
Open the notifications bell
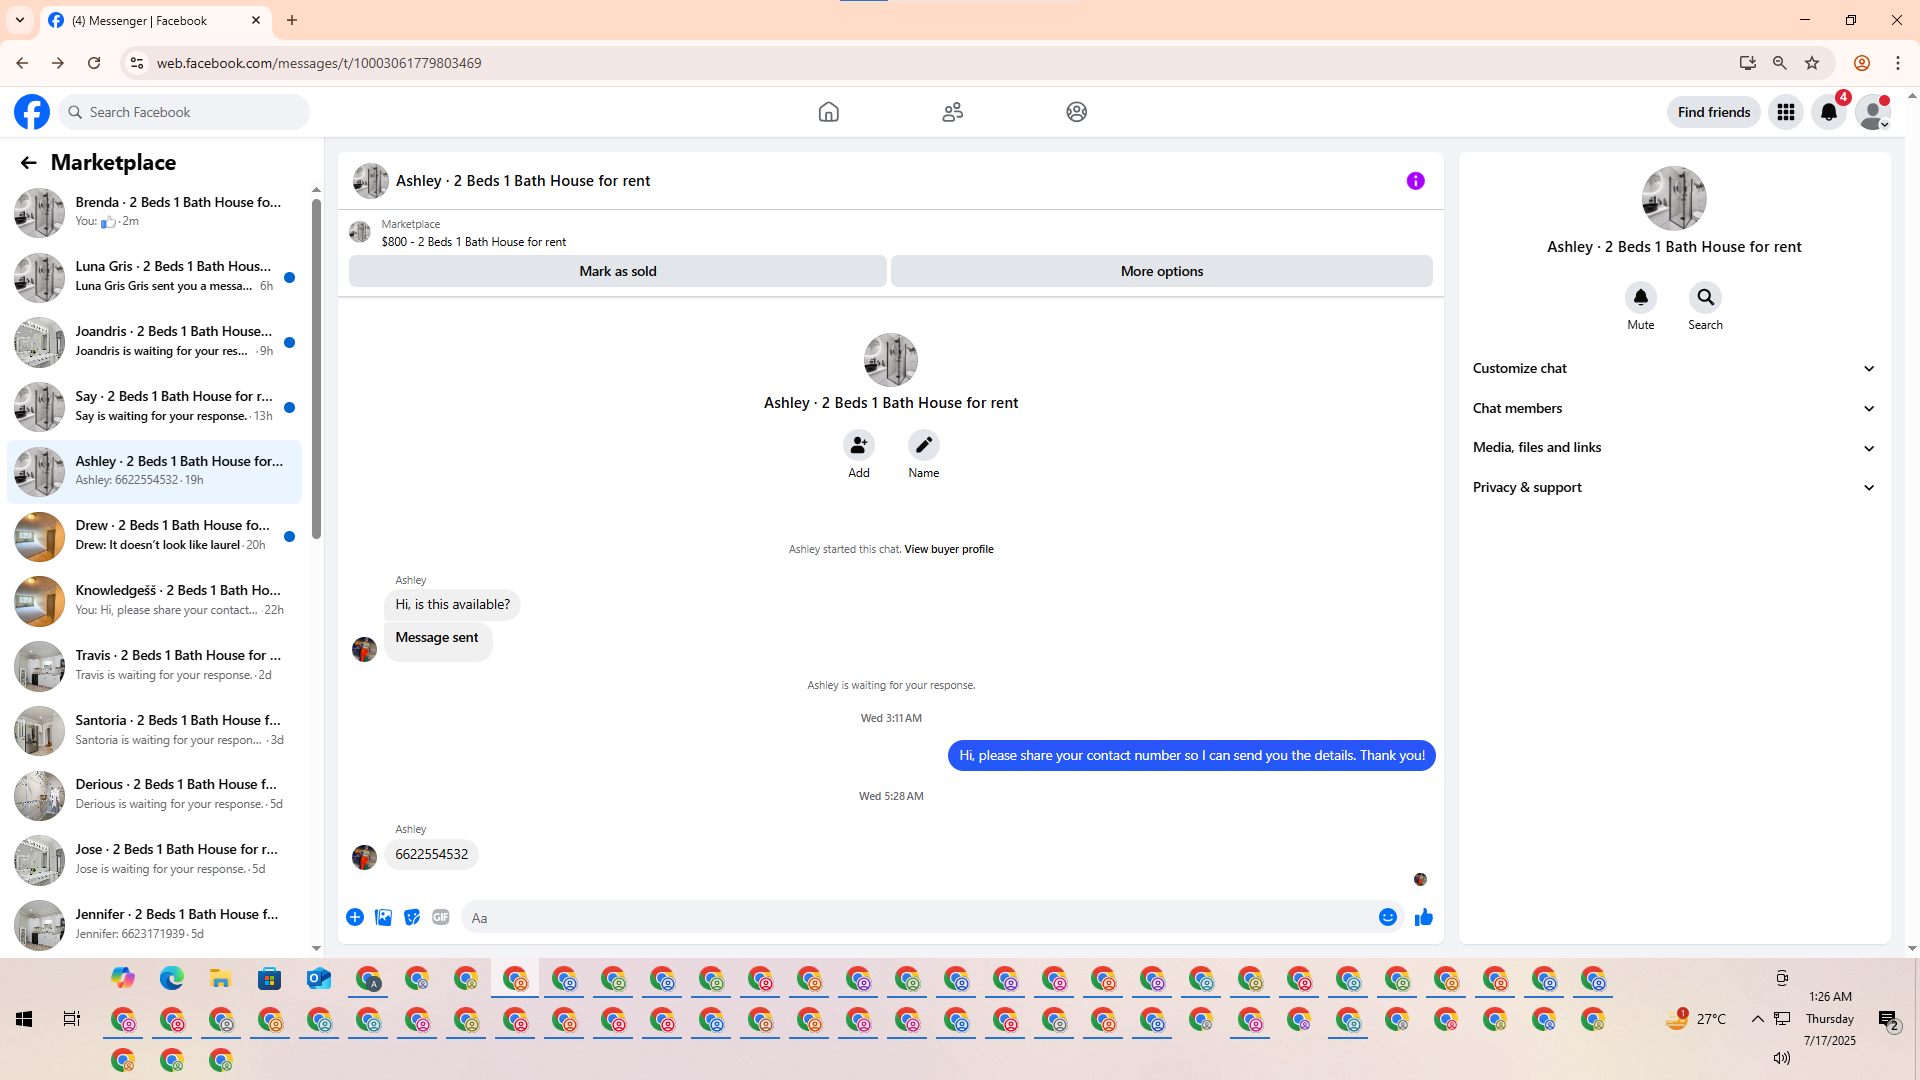pyautogui.click(x=1829, y=112)
